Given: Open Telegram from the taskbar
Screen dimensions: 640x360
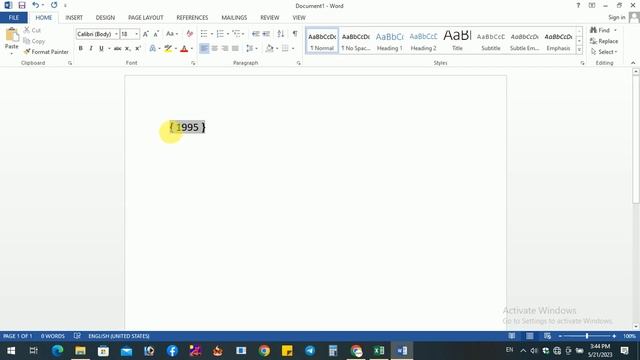Looking at the screenshot, I should pyautogui.click(x=310, y=351).
